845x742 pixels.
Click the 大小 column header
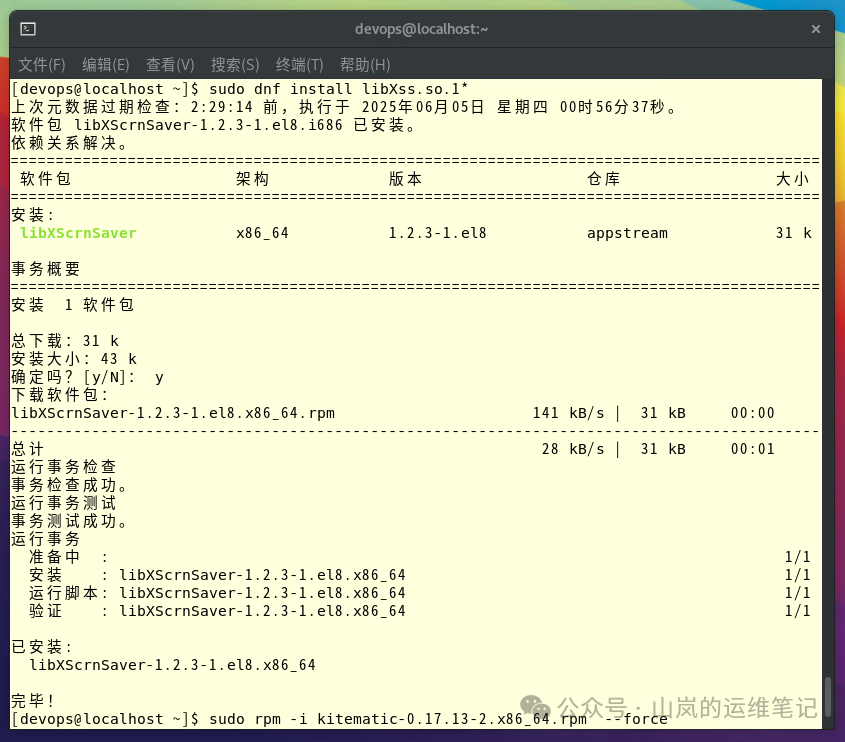point(793,178)
